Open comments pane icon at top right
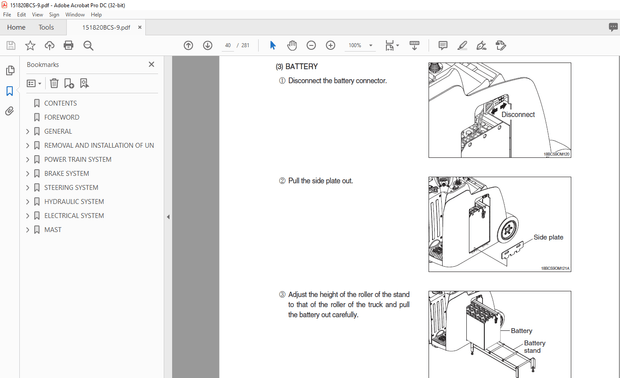 pyautogui.click(x=613, y=27)
